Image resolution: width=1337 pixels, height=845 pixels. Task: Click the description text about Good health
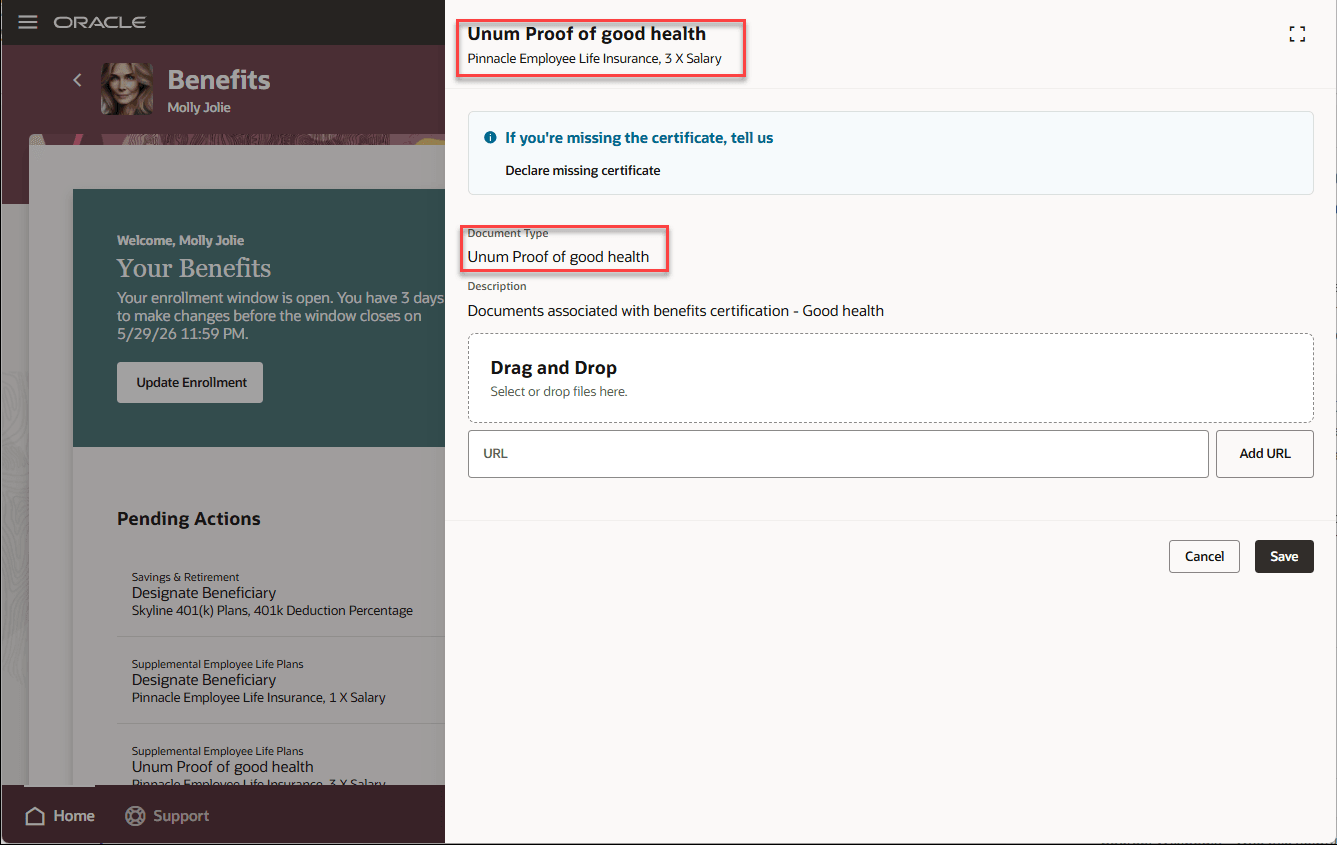click(676, 311)
